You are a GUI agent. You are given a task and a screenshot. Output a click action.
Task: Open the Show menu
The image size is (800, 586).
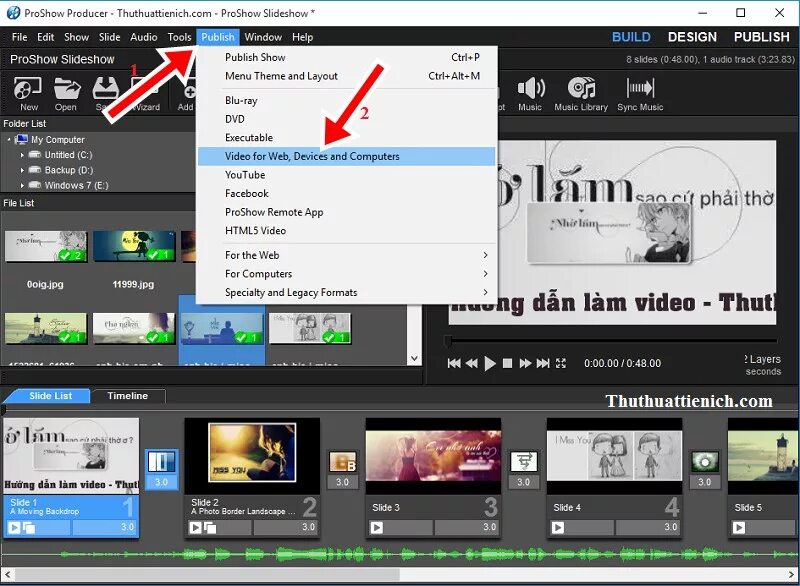[x=77, y=37]
